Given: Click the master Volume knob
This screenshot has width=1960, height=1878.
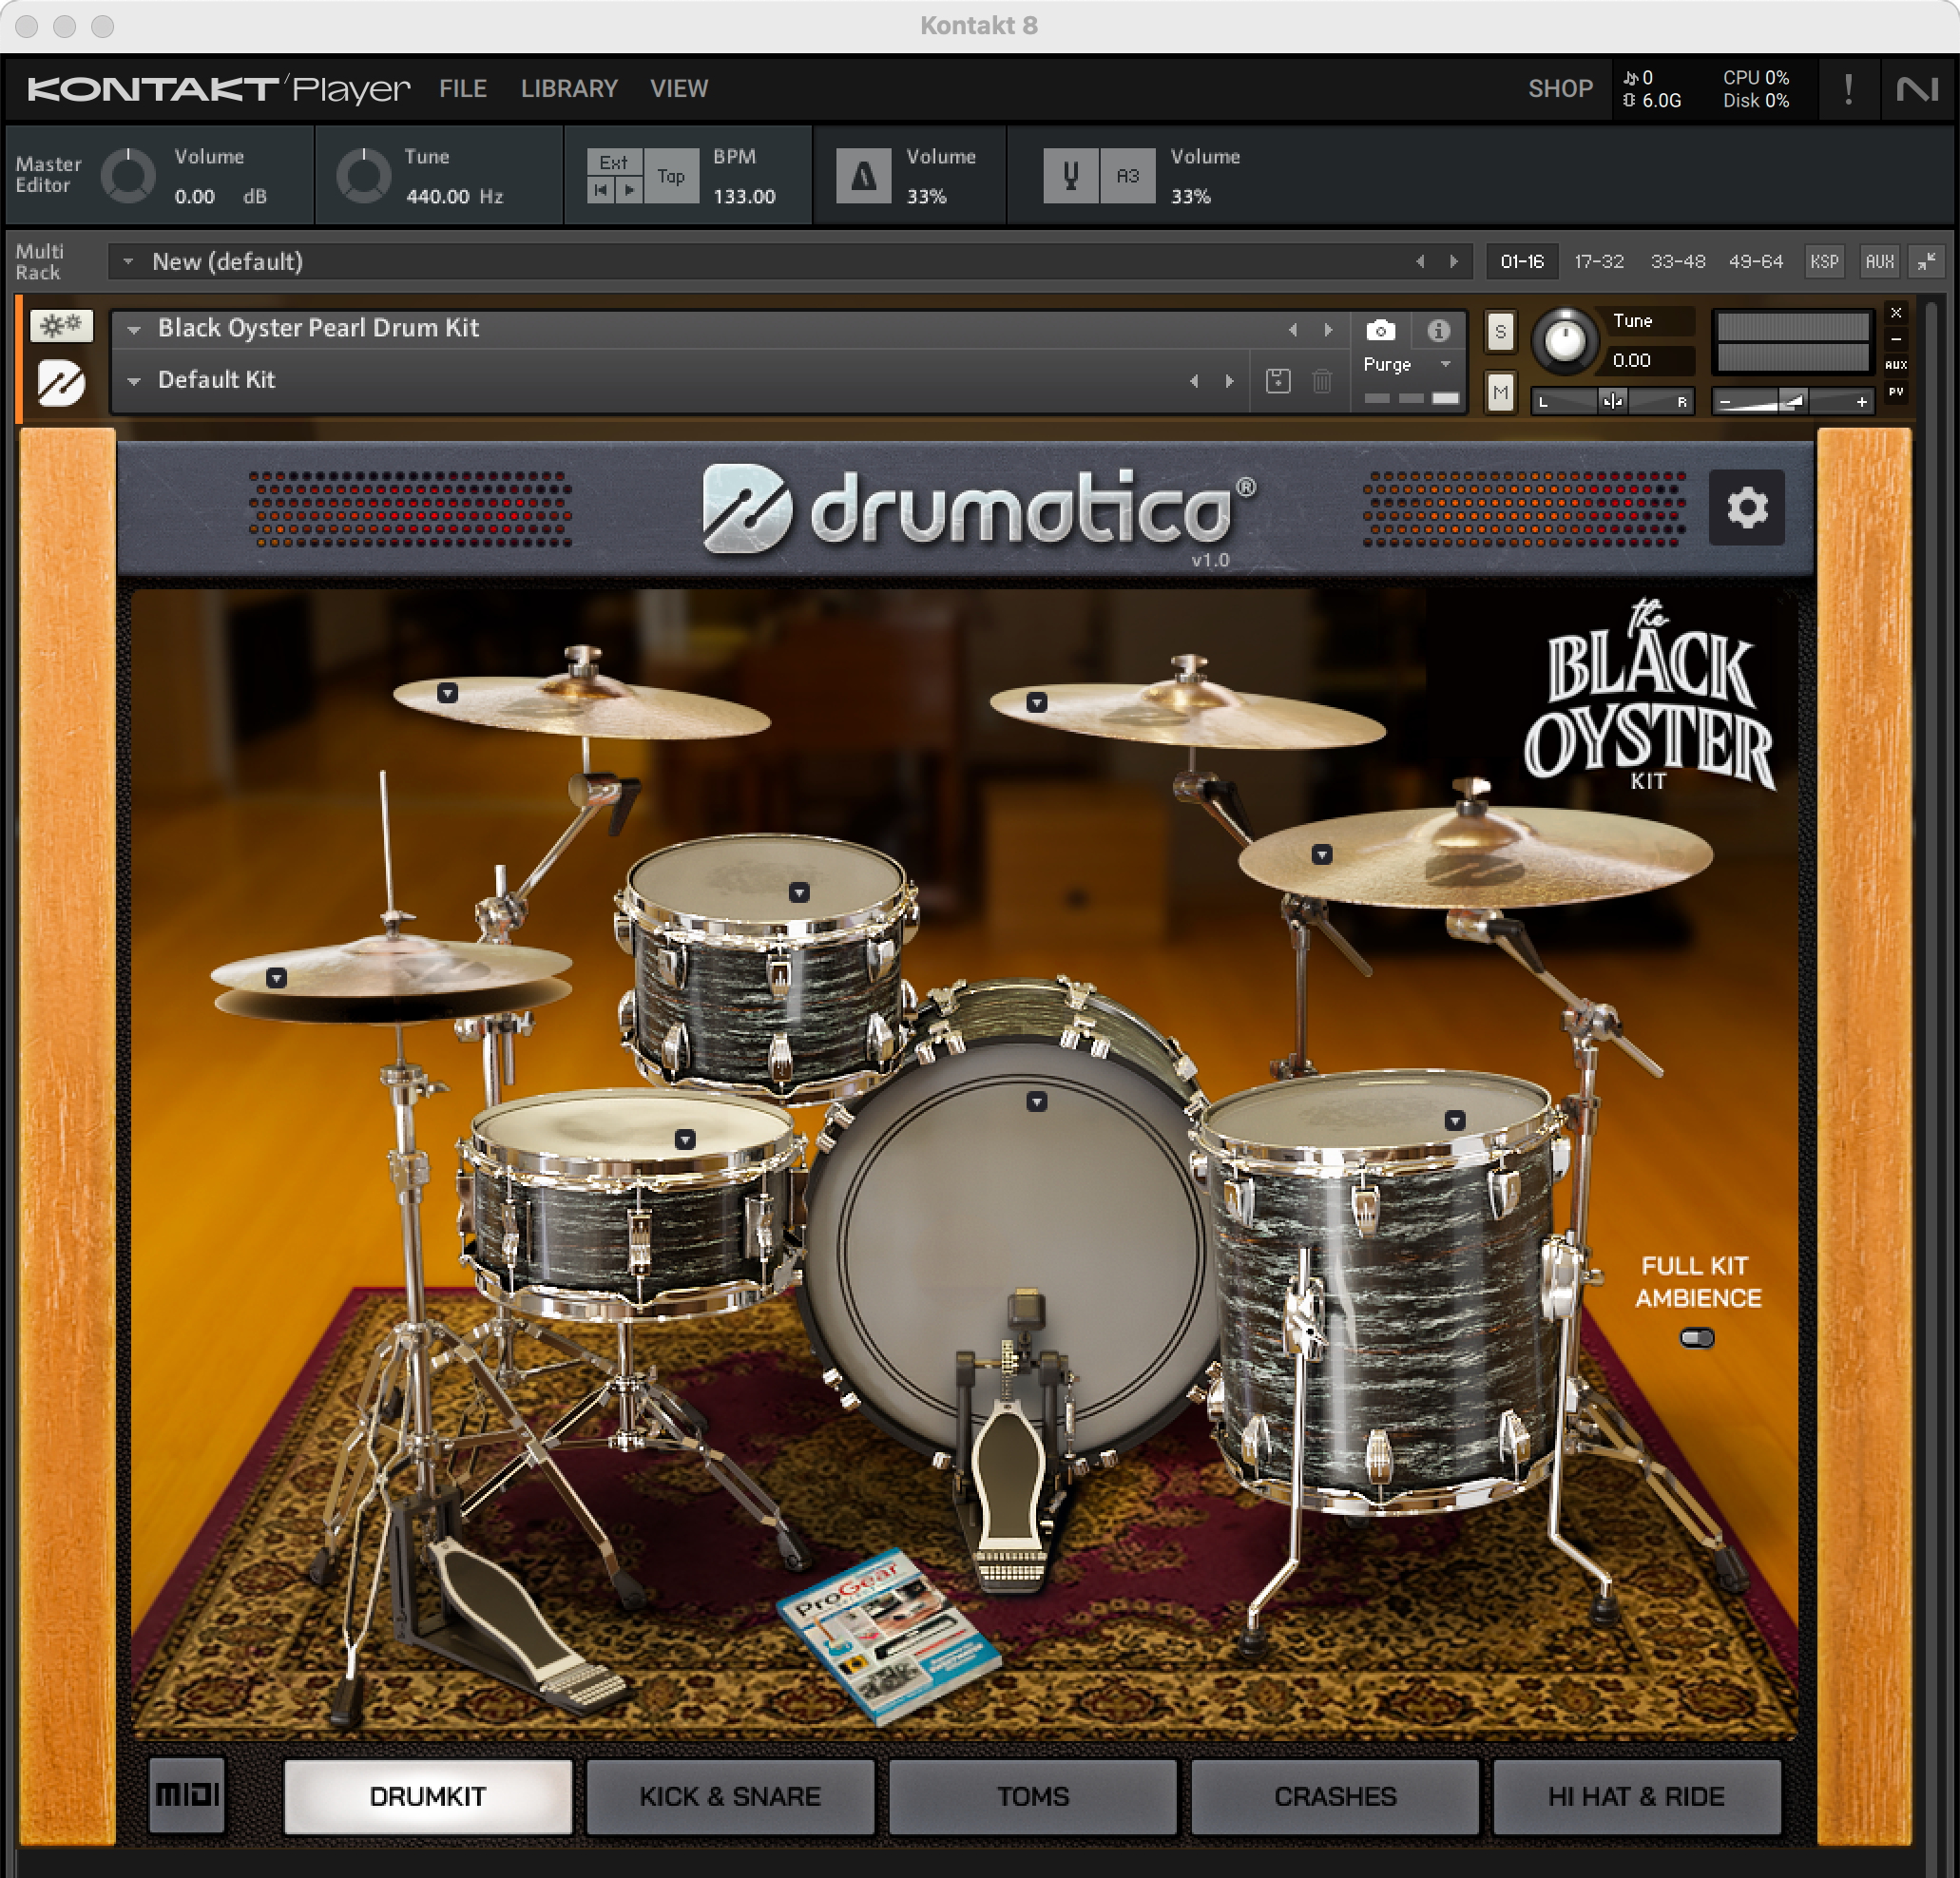Looking at the screenshot, I should pyautogui.click(x=128, y=175).
